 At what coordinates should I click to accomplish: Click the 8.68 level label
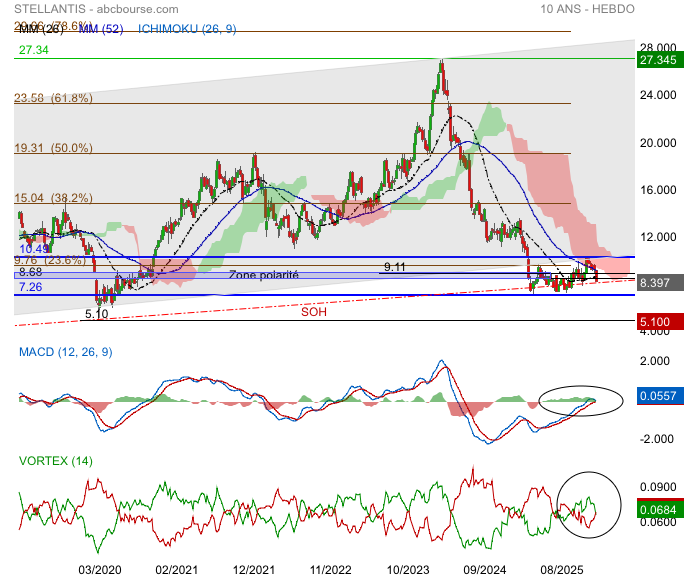31,272
